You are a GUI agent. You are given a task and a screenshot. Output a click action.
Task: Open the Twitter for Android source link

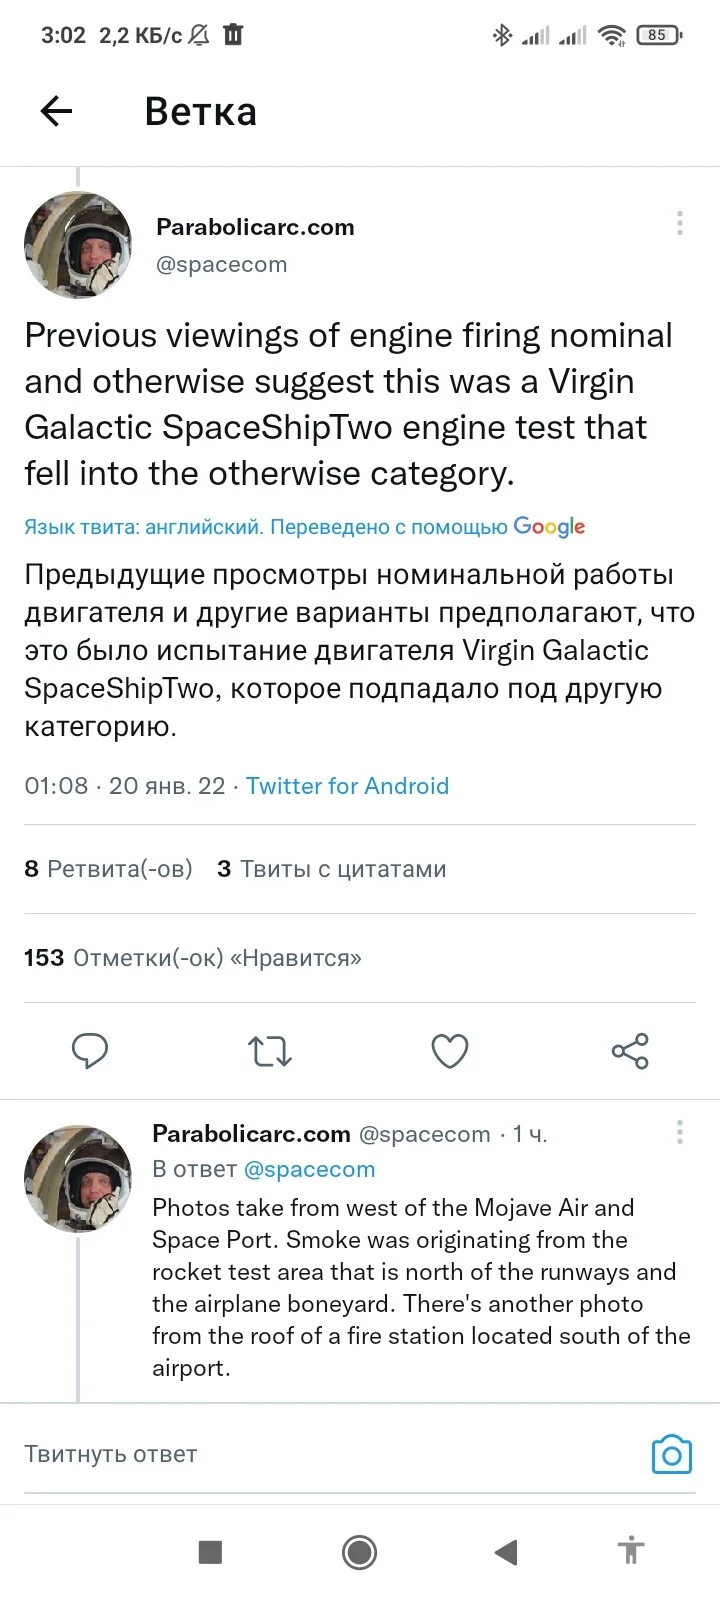347,786
